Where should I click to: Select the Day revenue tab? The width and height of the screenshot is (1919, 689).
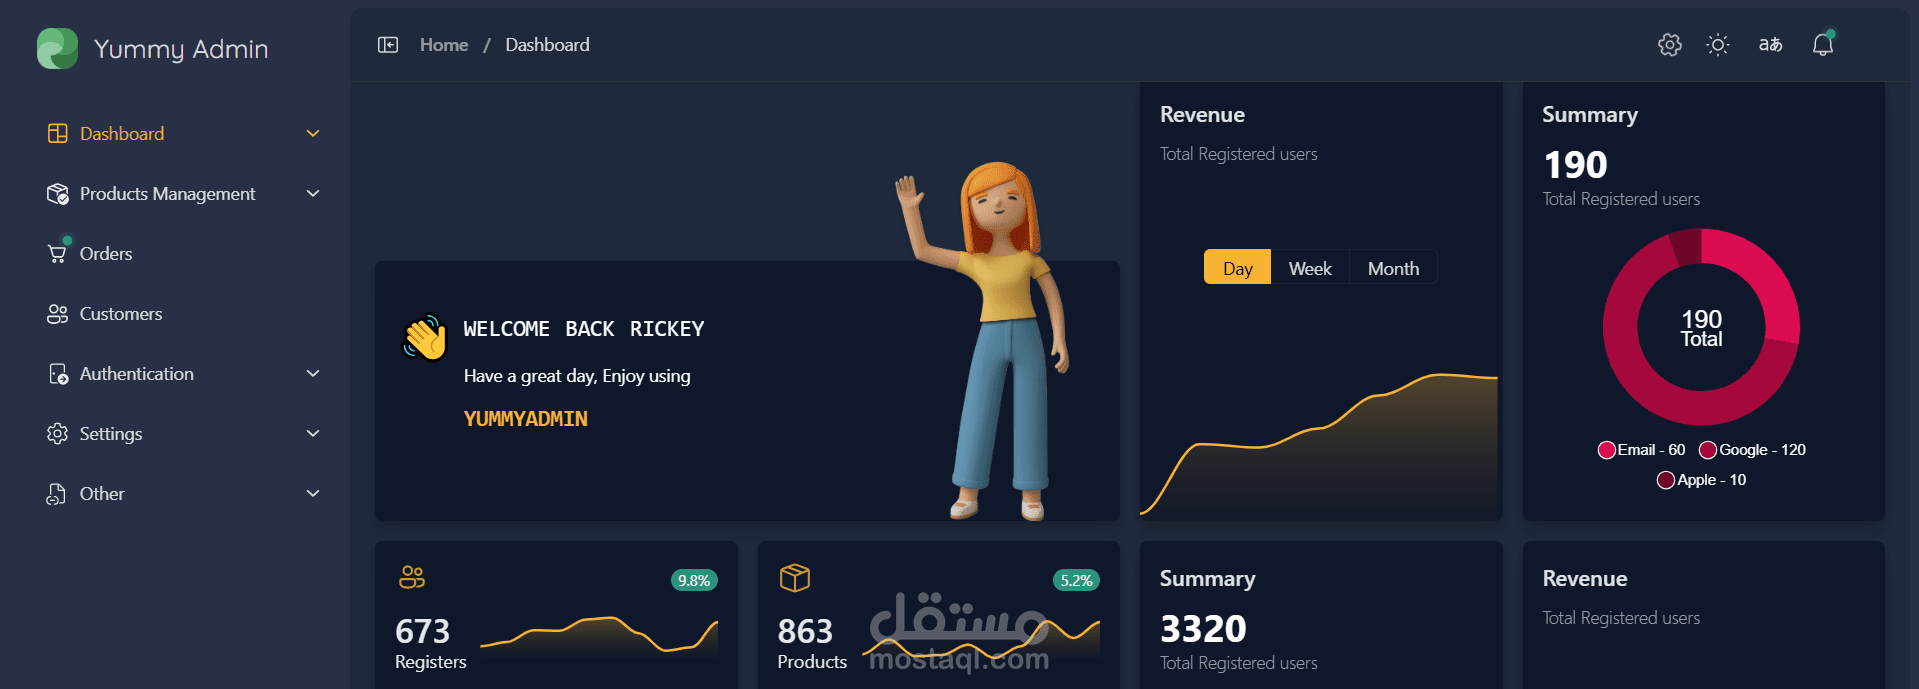coord(1237,267)
